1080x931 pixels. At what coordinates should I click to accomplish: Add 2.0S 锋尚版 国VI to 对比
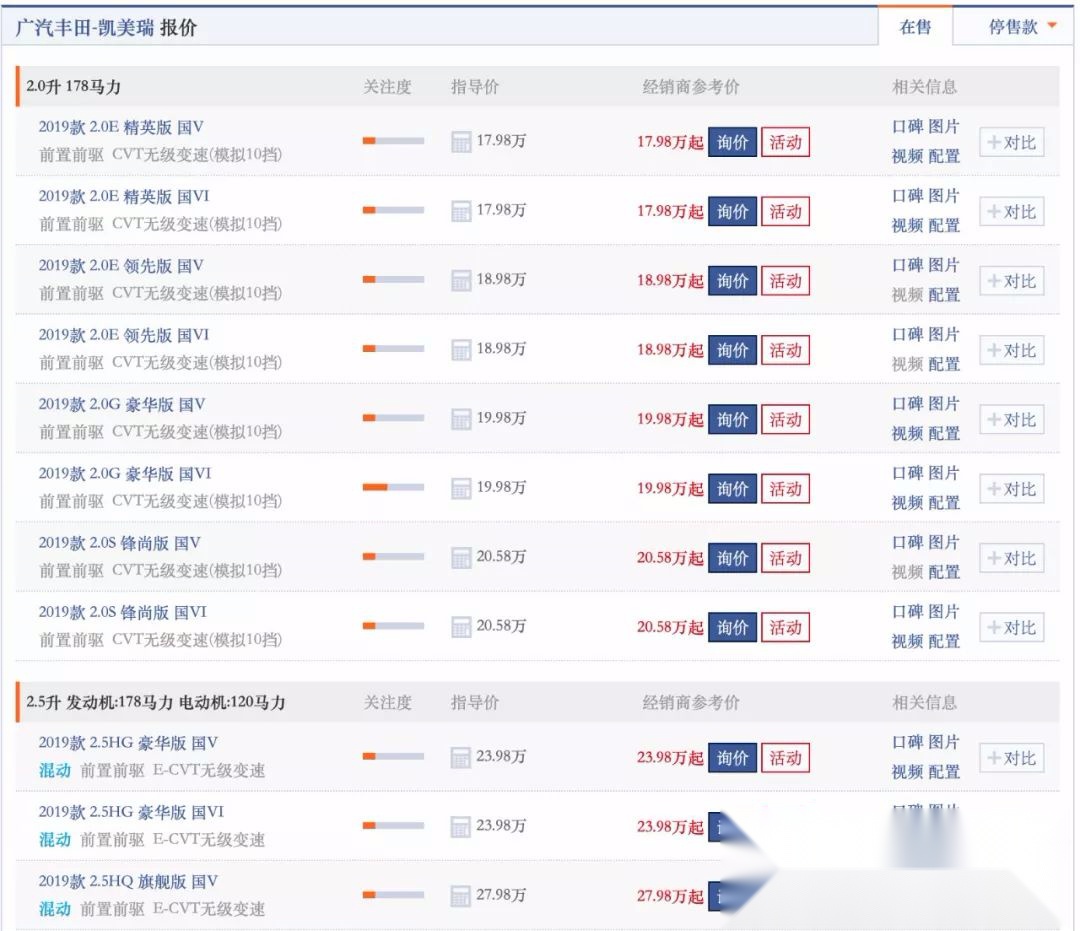click(x=1012, y=627)
